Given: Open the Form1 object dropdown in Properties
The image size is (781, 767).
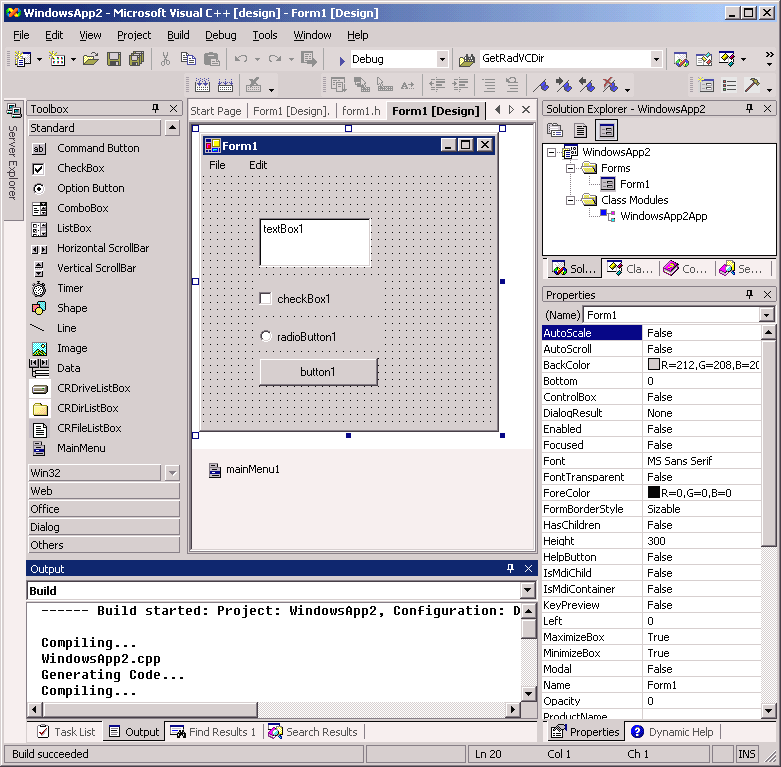Looking at the screenshot, I should click(x=767, y=315).
